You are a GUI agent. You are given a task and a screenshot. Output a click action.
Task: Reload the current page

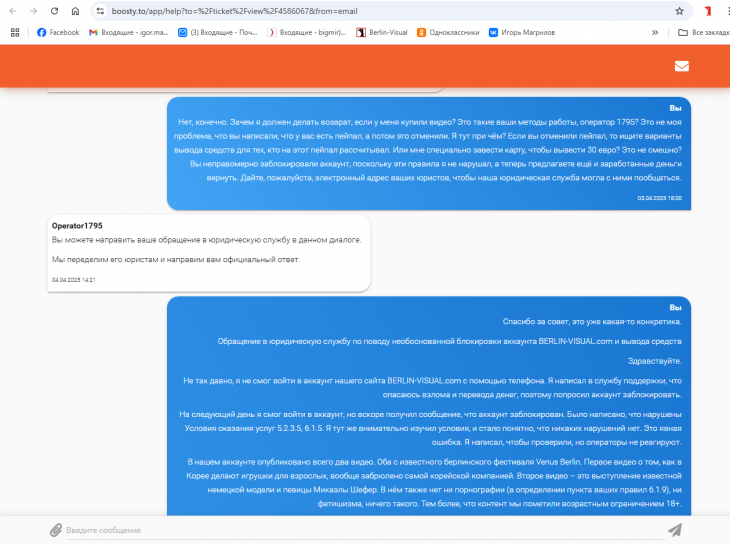(53, 11)
